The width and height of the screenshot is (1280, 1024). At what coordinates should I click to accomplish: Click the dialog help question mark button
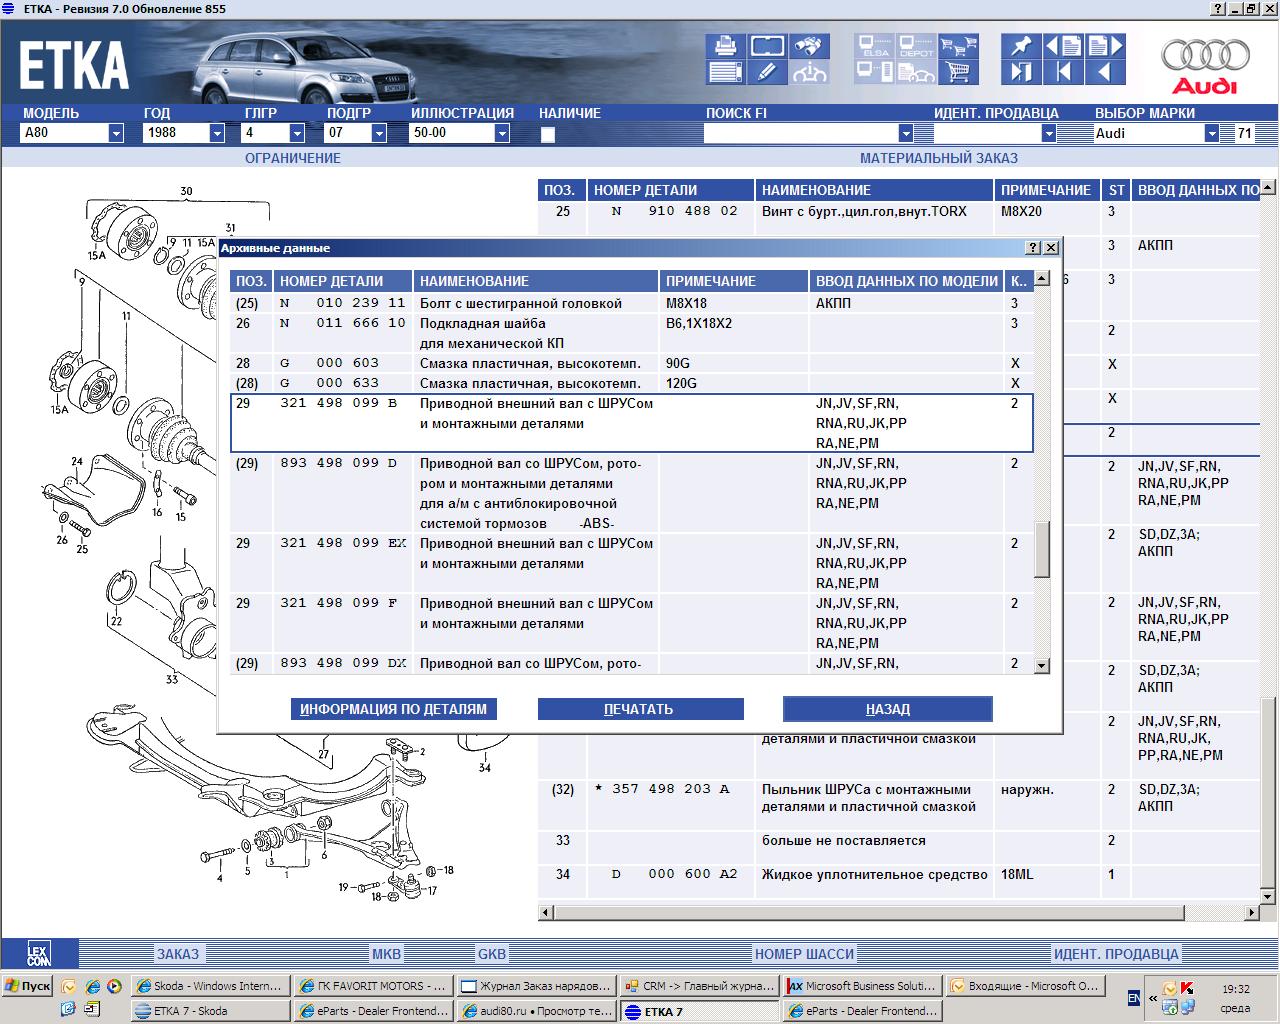pyautogui.click(x=1033, y=248)
